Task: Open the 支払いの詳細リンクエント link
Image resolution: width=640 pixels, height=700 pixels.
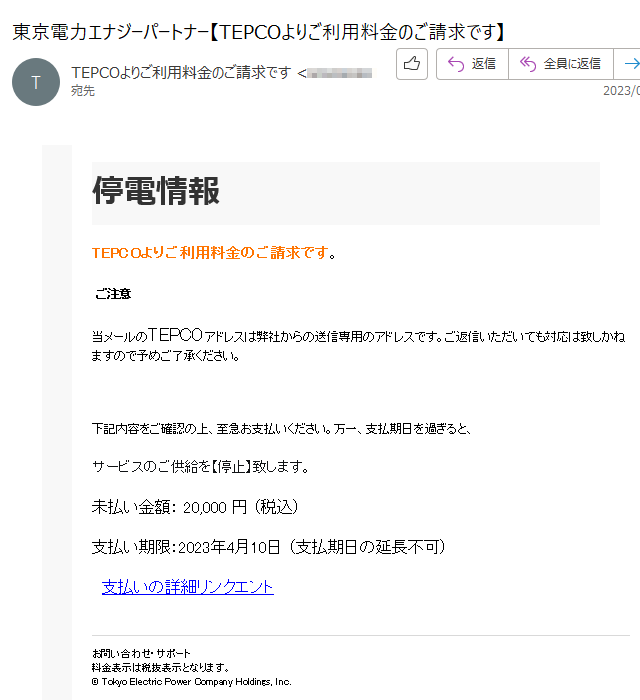Action: pos(187,587)
